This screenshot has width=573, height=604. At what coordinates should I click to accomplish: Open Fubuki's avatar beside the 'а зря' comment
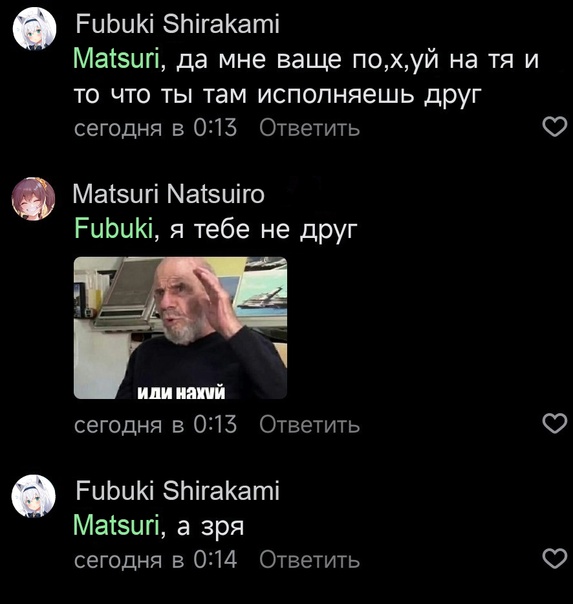tap(34, 496)
